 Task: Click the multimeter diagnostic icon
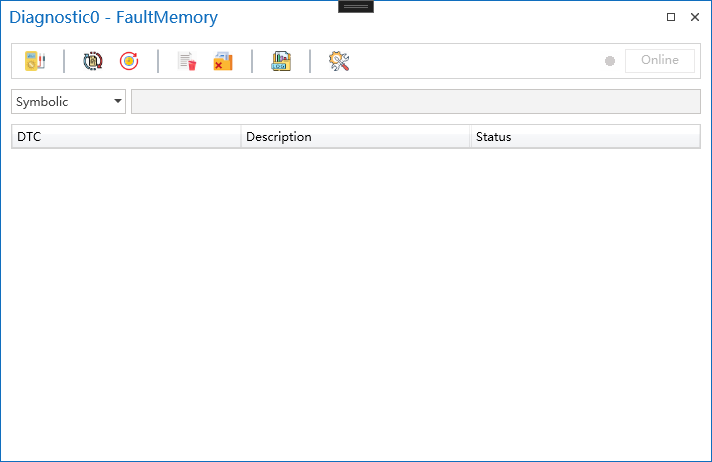35,61
